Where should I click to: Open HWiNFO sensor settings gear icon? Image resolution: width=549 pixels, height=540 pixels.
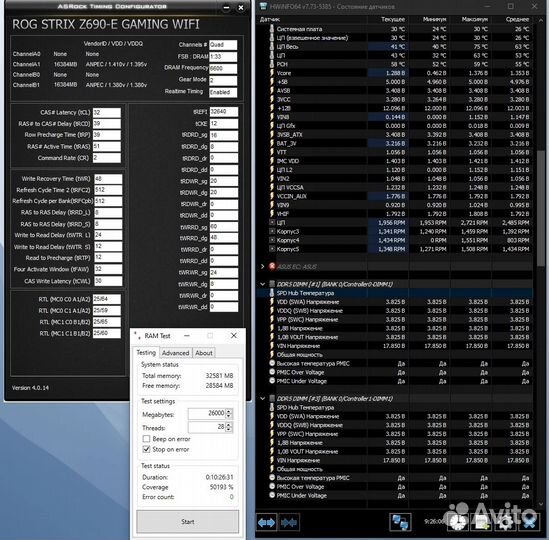coord(505,522)
